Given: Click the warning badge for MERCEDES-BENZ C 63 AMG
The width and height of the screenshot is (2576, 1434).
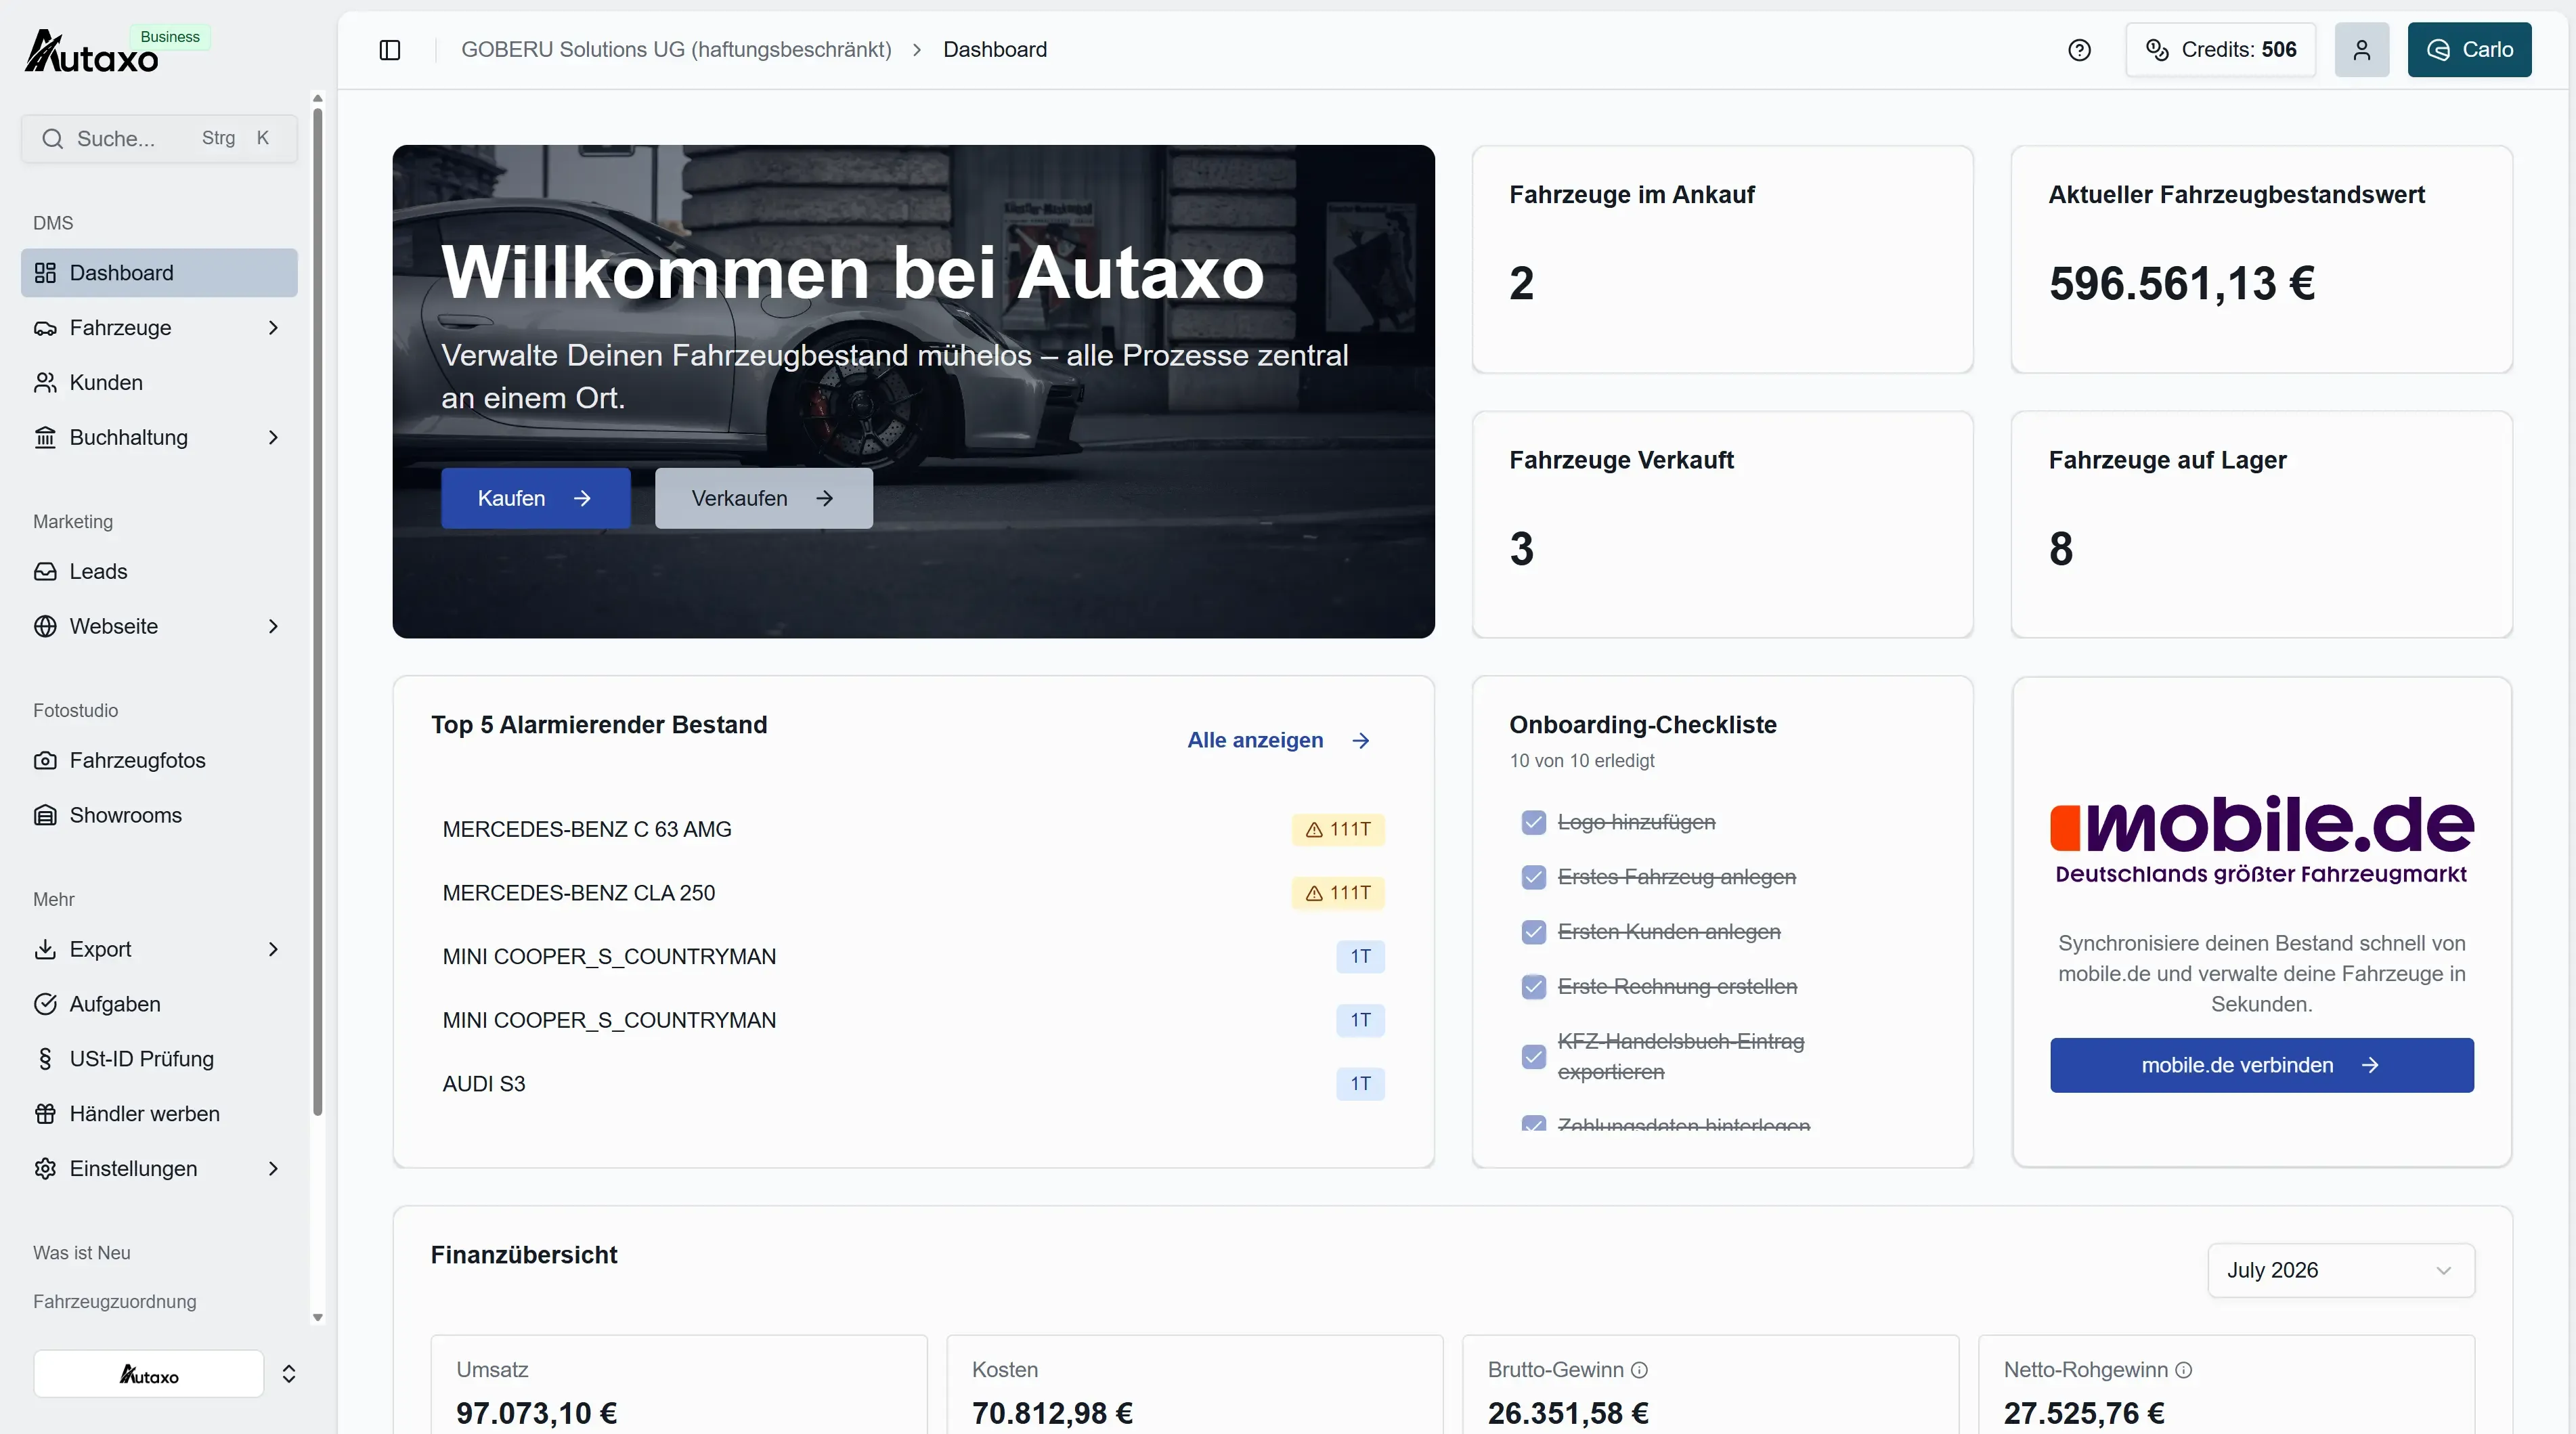Looking at the screenshot, I should point(1338,830).
